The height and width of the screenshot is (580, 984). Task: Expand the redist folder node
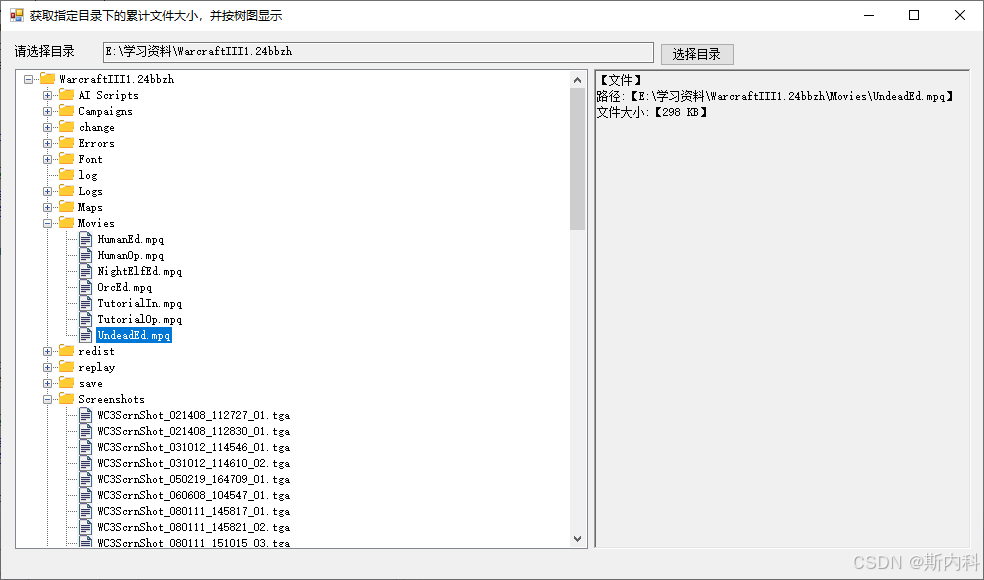tap(47, 352)
